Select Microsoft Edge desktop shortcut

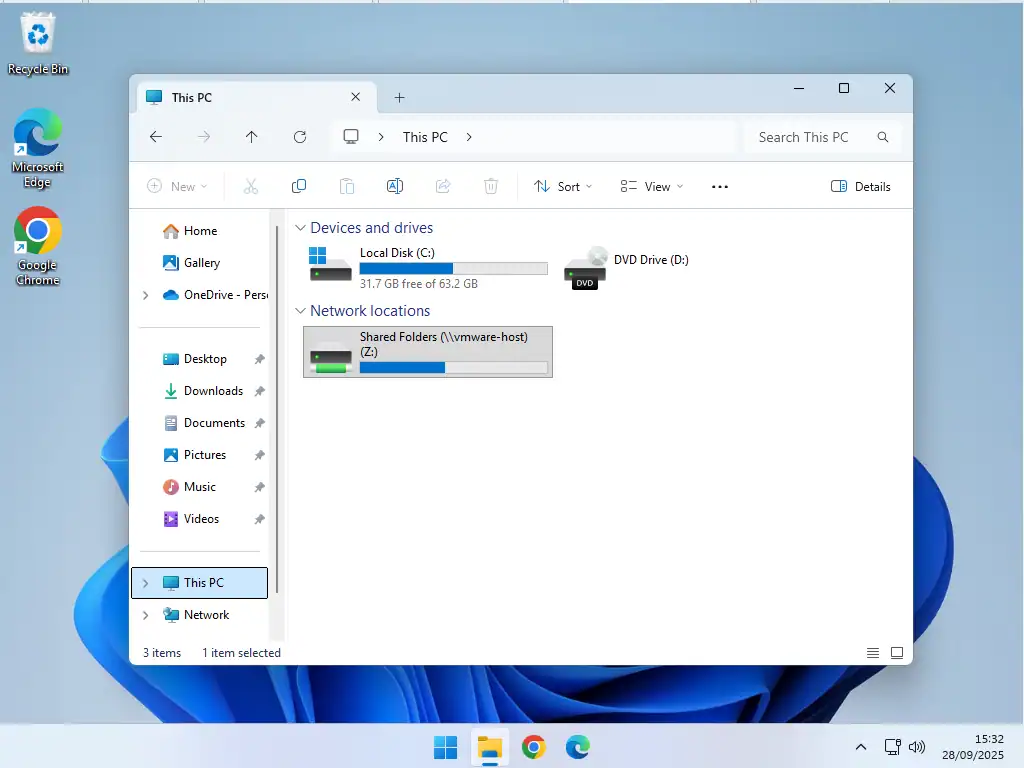38,149
